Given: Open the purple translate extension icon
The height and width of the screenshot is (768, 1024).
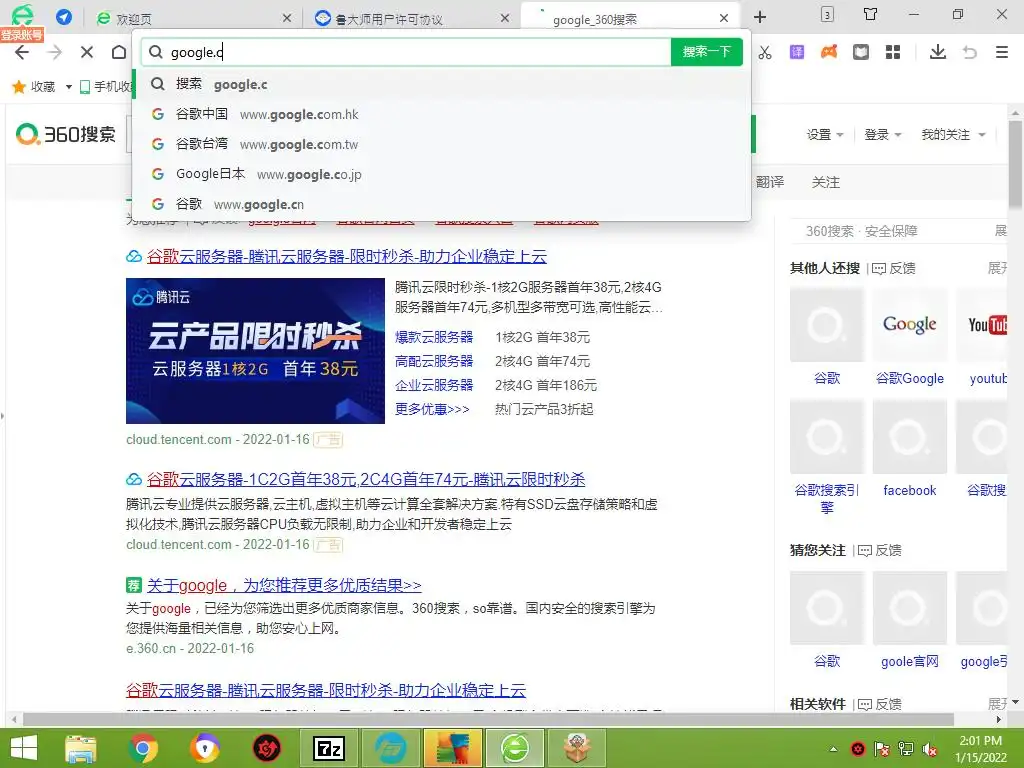Looking at the screenshot, I should pyautogui.click(x=797, y=52).
